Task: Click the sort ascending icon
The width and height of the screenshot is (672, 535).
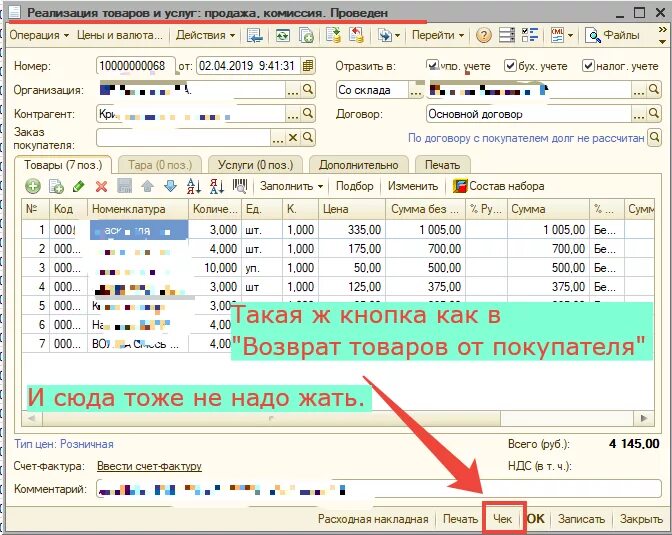Action: click(x=194, y=186)
